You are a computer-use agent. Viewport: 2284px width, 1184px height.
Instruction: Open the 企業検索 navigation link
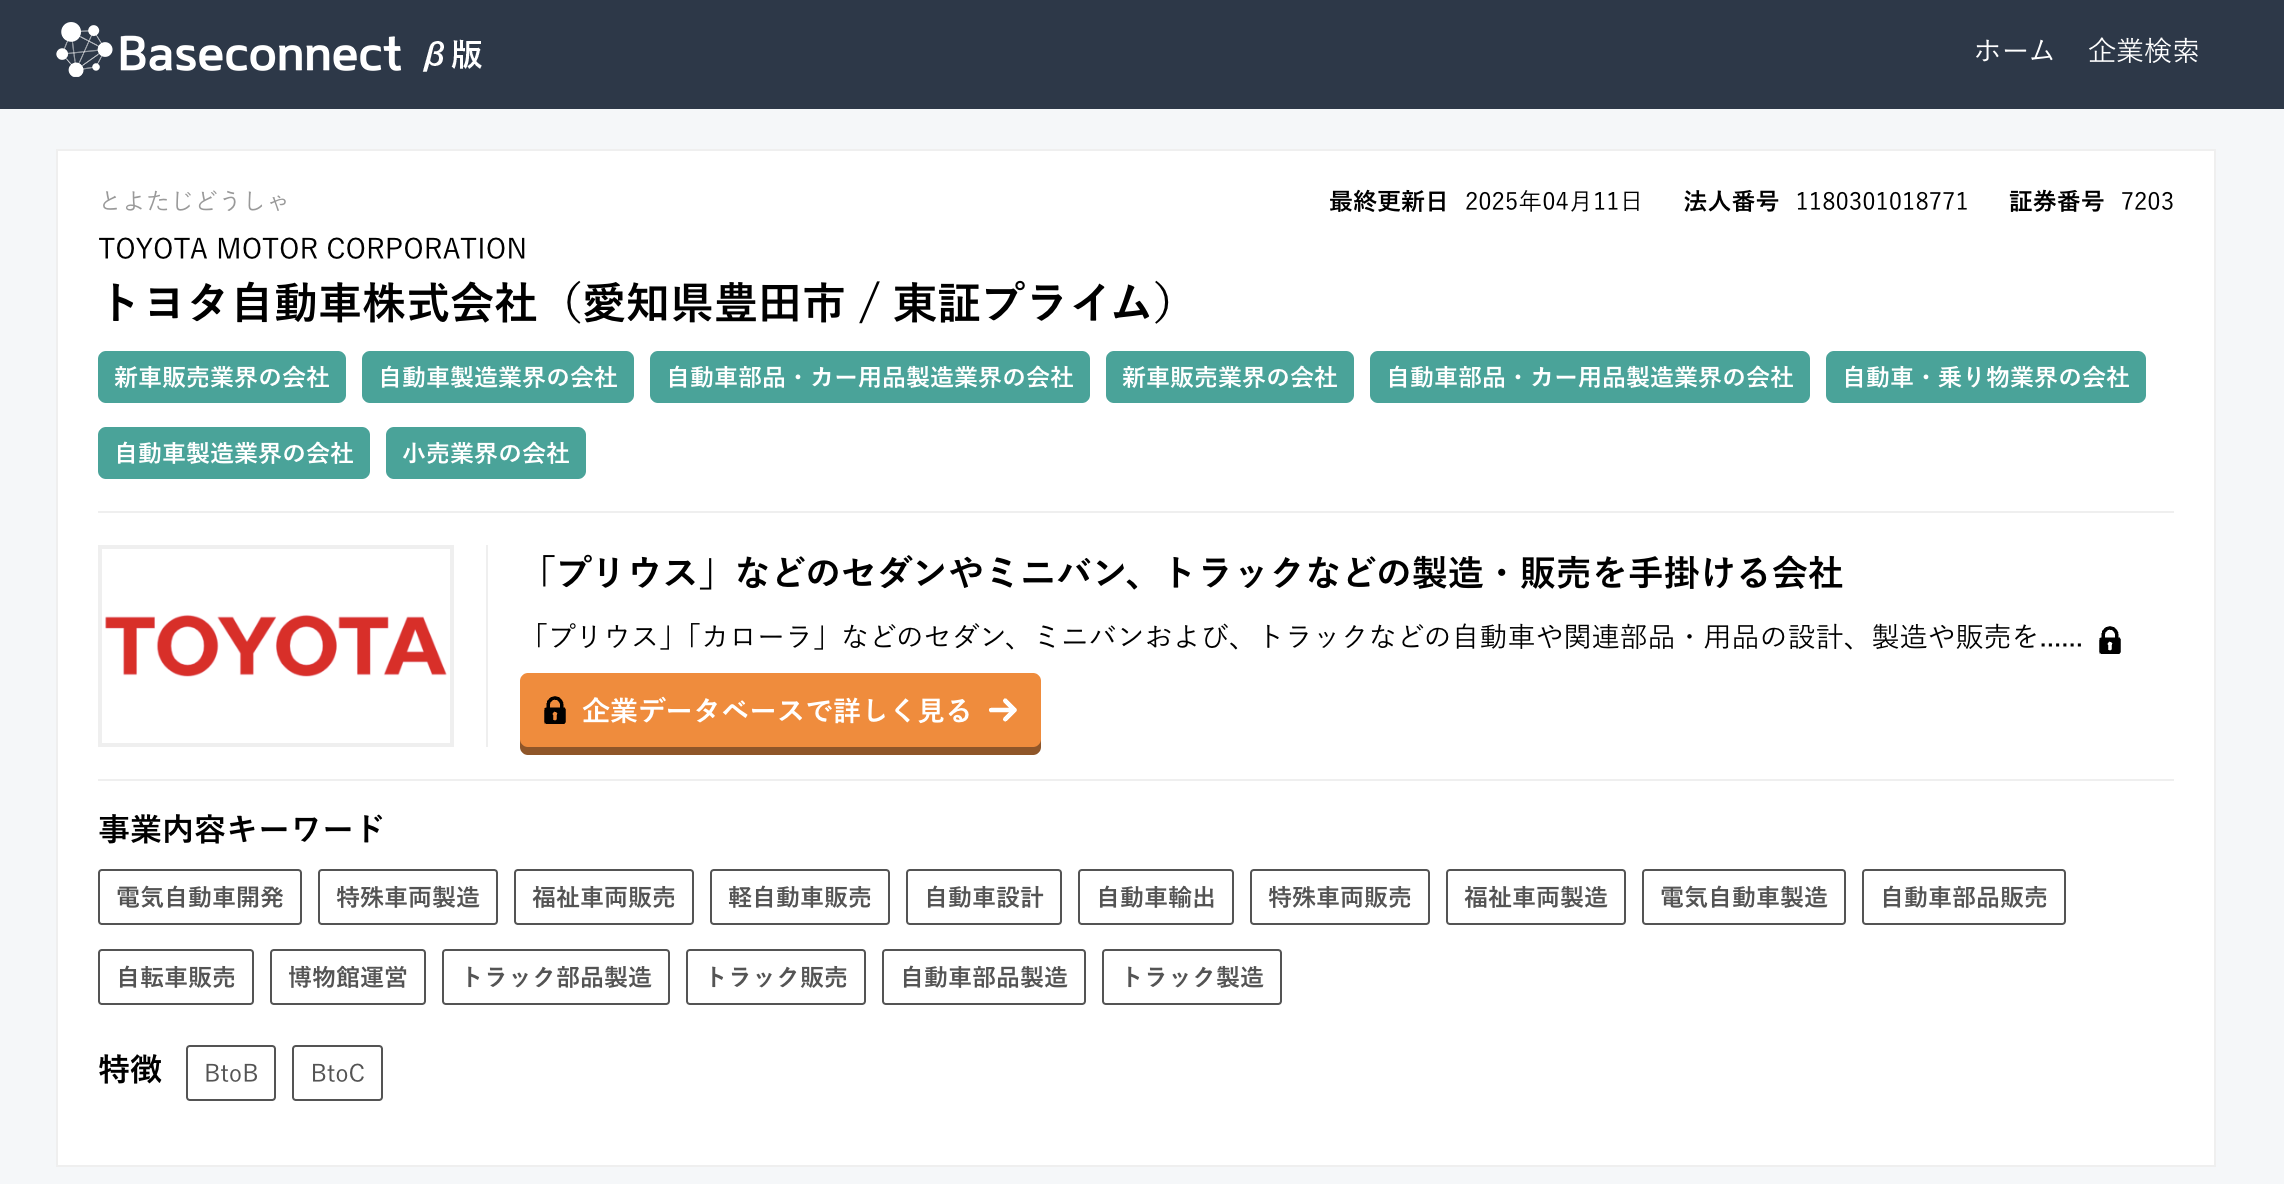click(x=2143, y=51)
